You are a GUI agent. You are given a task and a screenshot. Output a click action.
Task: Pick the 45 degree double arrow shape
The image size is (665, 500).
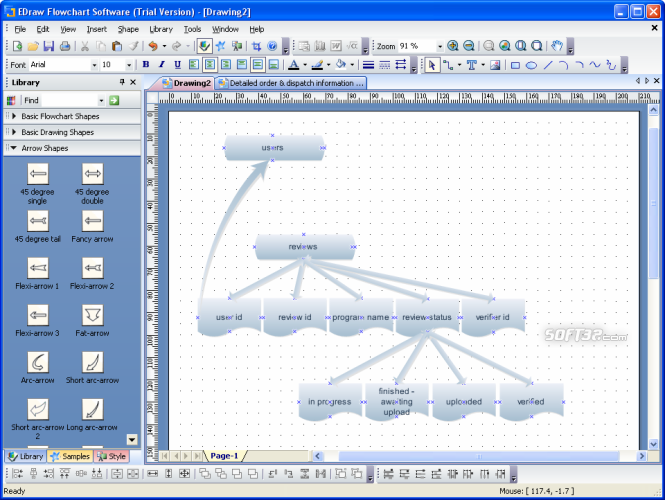[x=92, y=173]
